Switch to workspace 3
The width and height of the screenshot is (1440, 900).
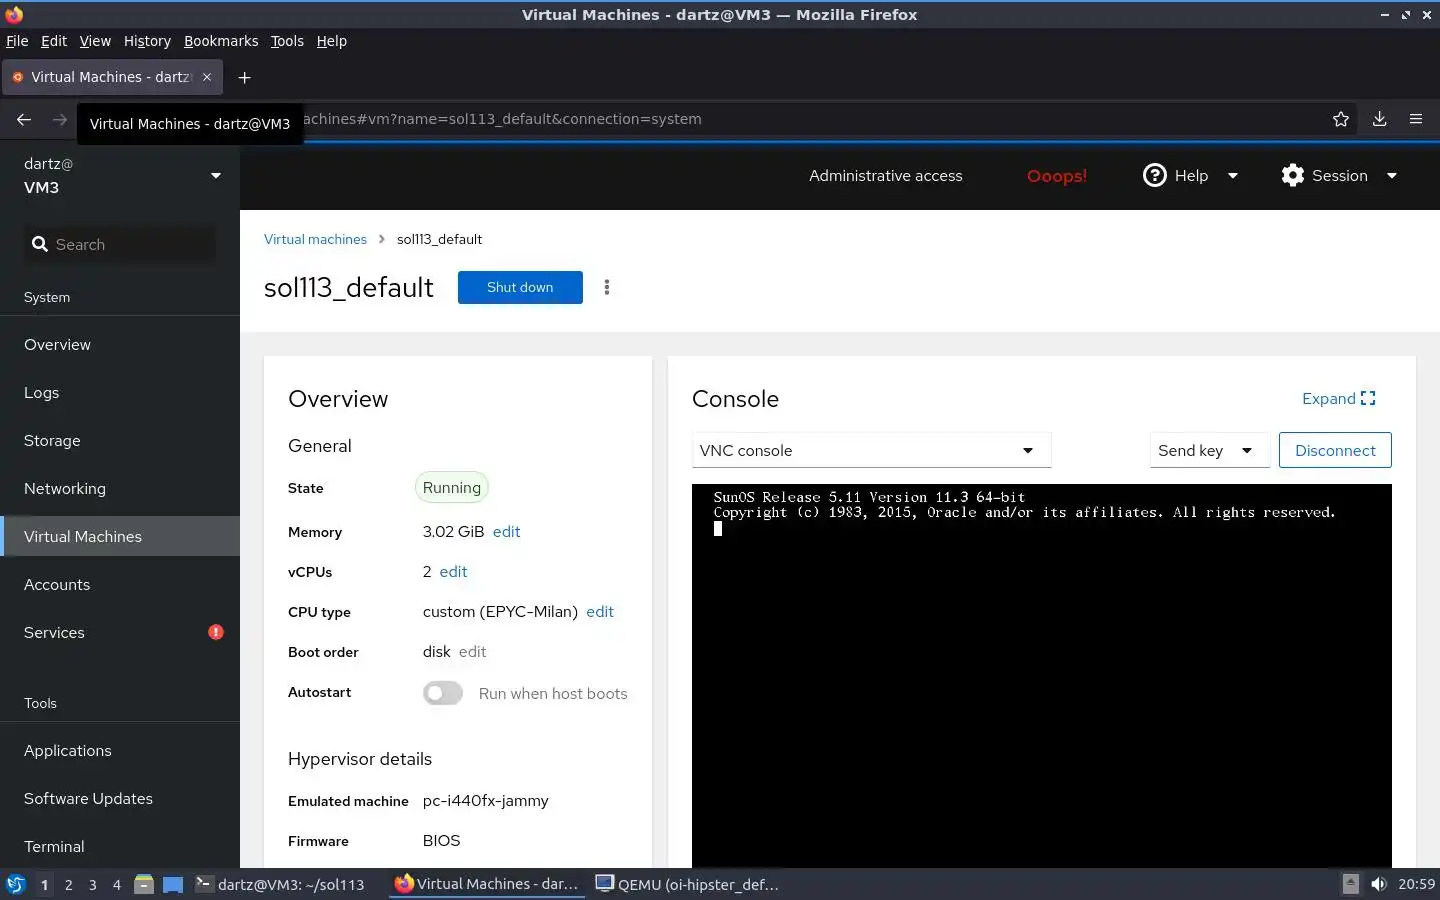click(93, 884)
